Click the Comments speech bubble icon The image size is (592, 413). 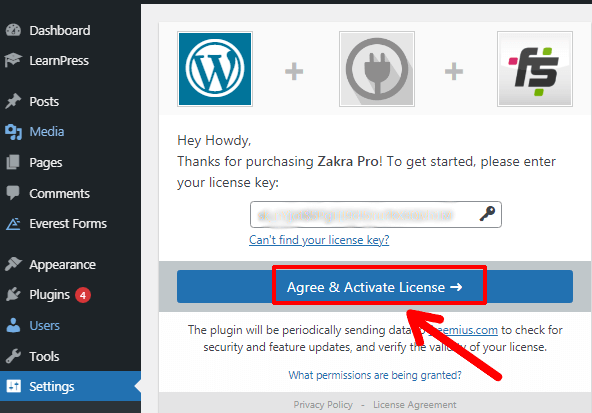coord(13,193)
